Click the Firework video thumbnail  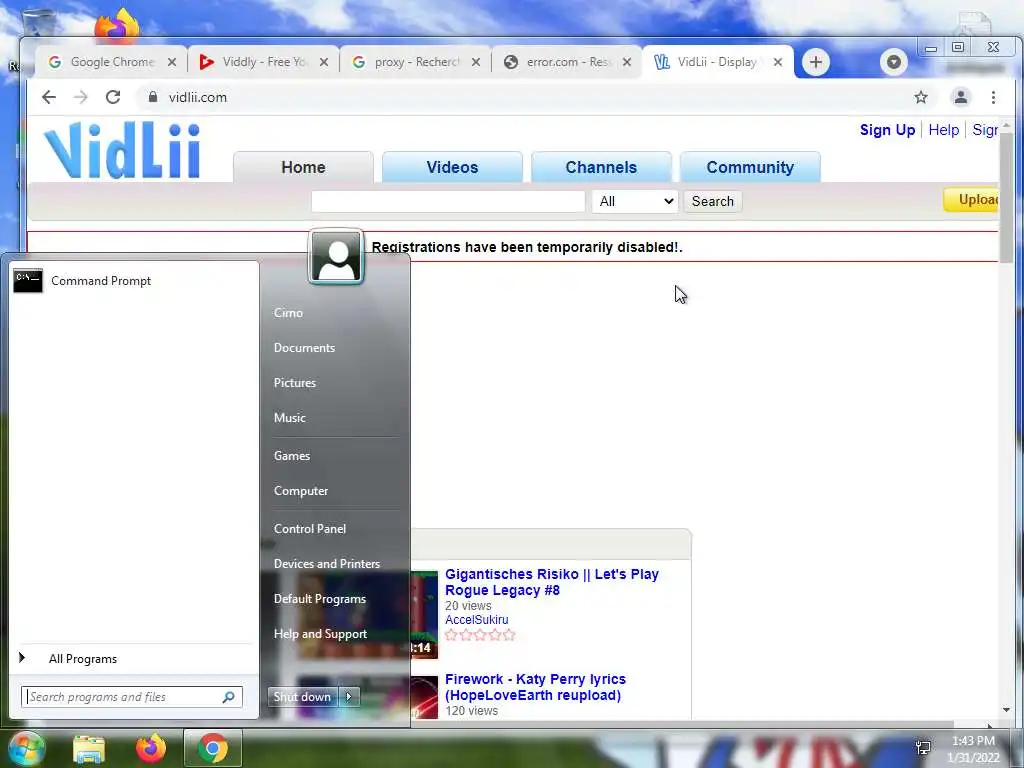[x=424, y=697]
